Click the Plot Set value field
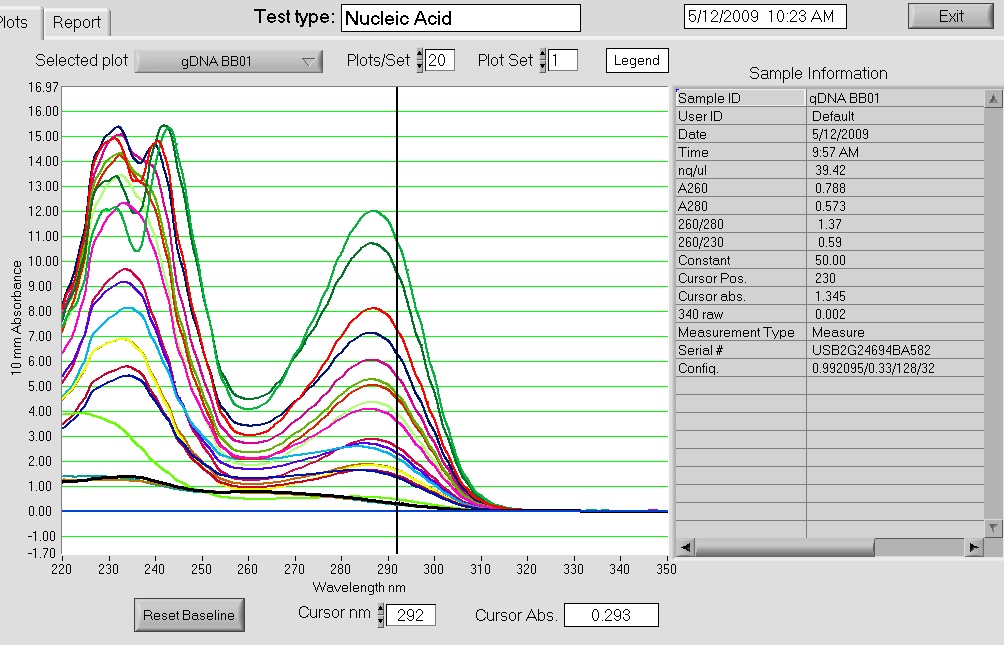 point(563,61)
